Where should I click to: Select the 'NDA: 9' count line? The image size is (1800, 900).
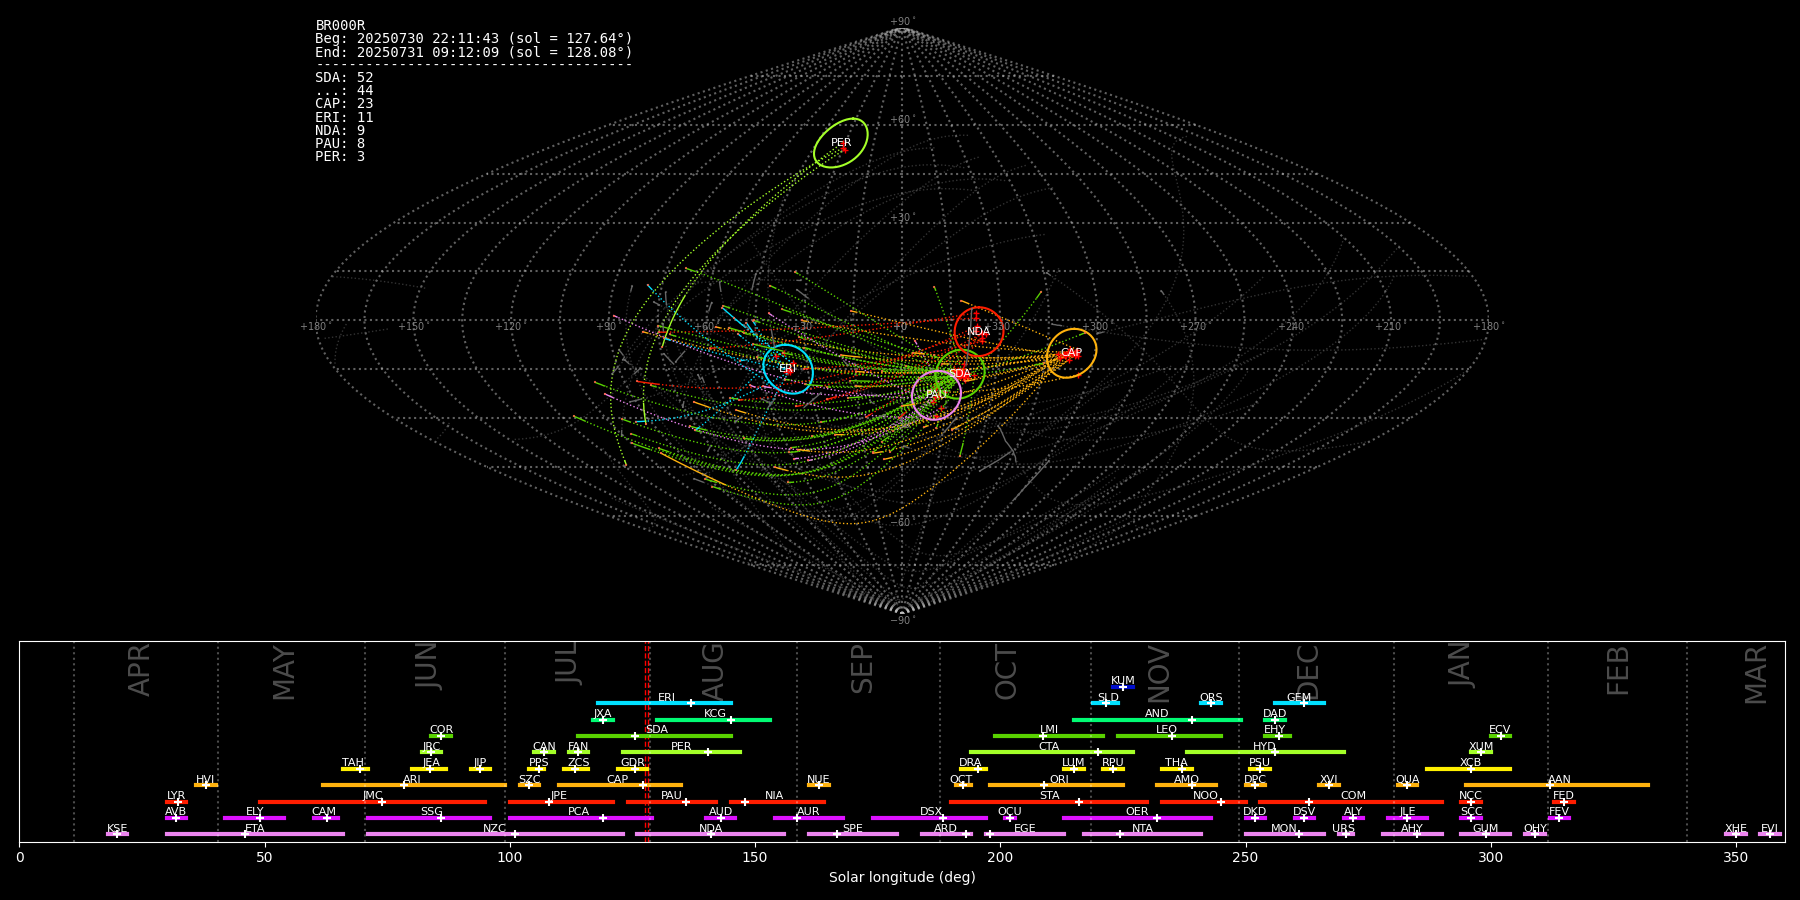pyautogui.click(x=340, y=130)
